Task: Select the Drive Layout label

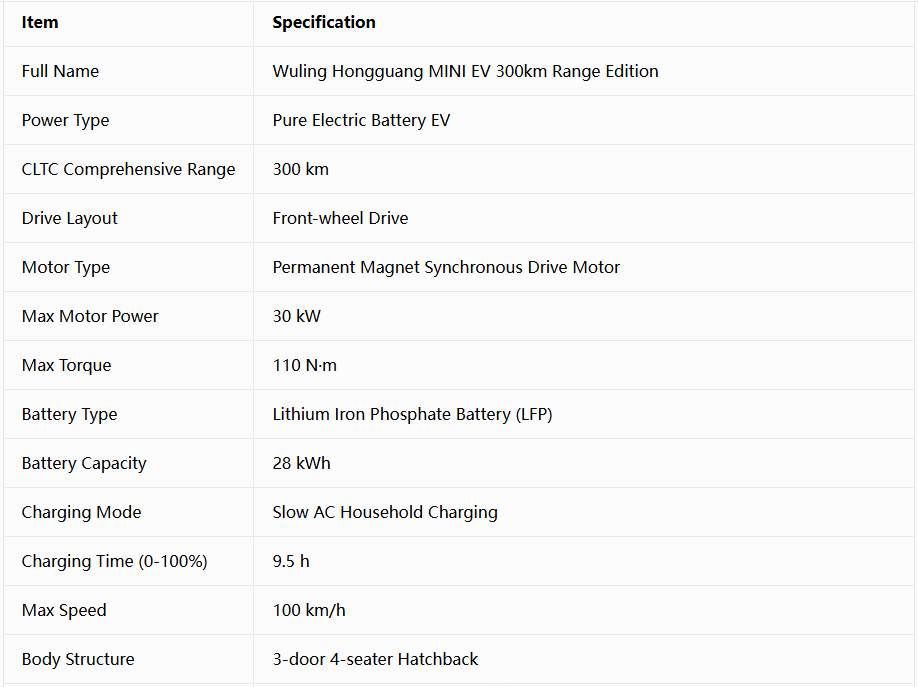Action: click(x=70, y=218)
